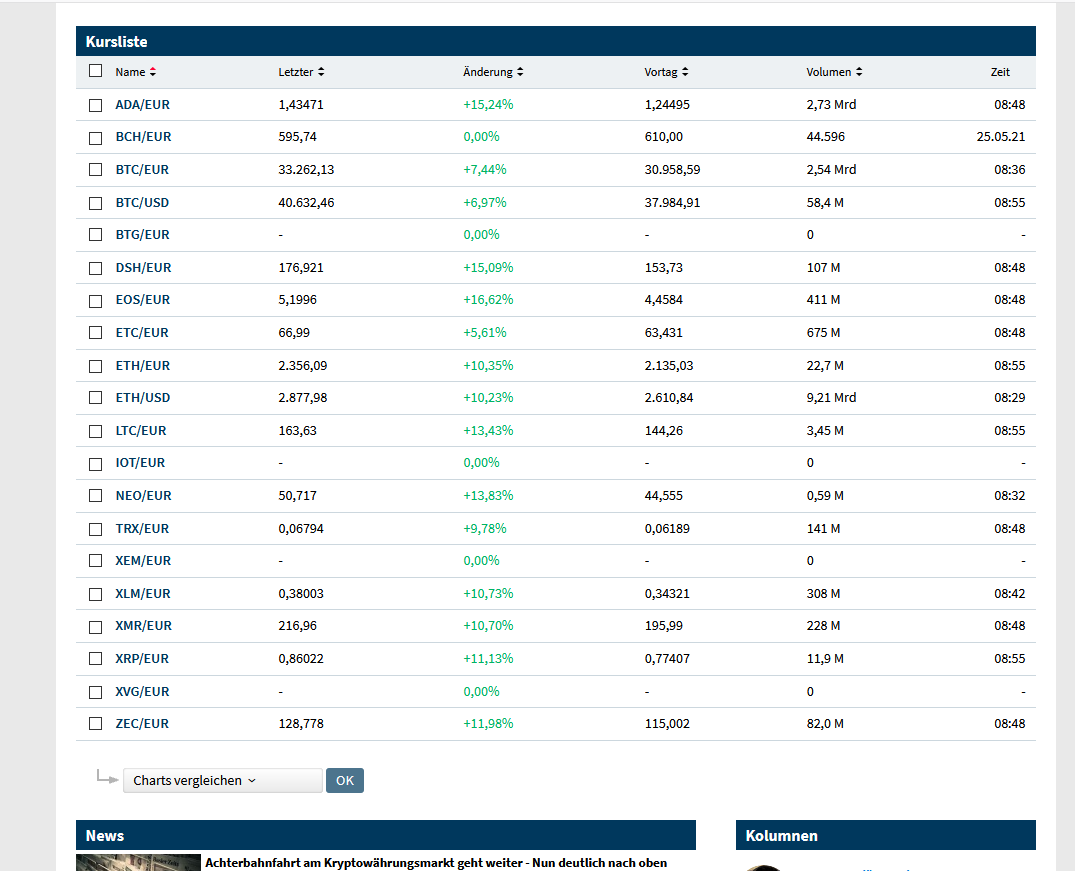Image resolution: width=1075 pixels, height=871 pixels.
Task: Open the news article thumbnail image
Action: [x=138, y=862]
